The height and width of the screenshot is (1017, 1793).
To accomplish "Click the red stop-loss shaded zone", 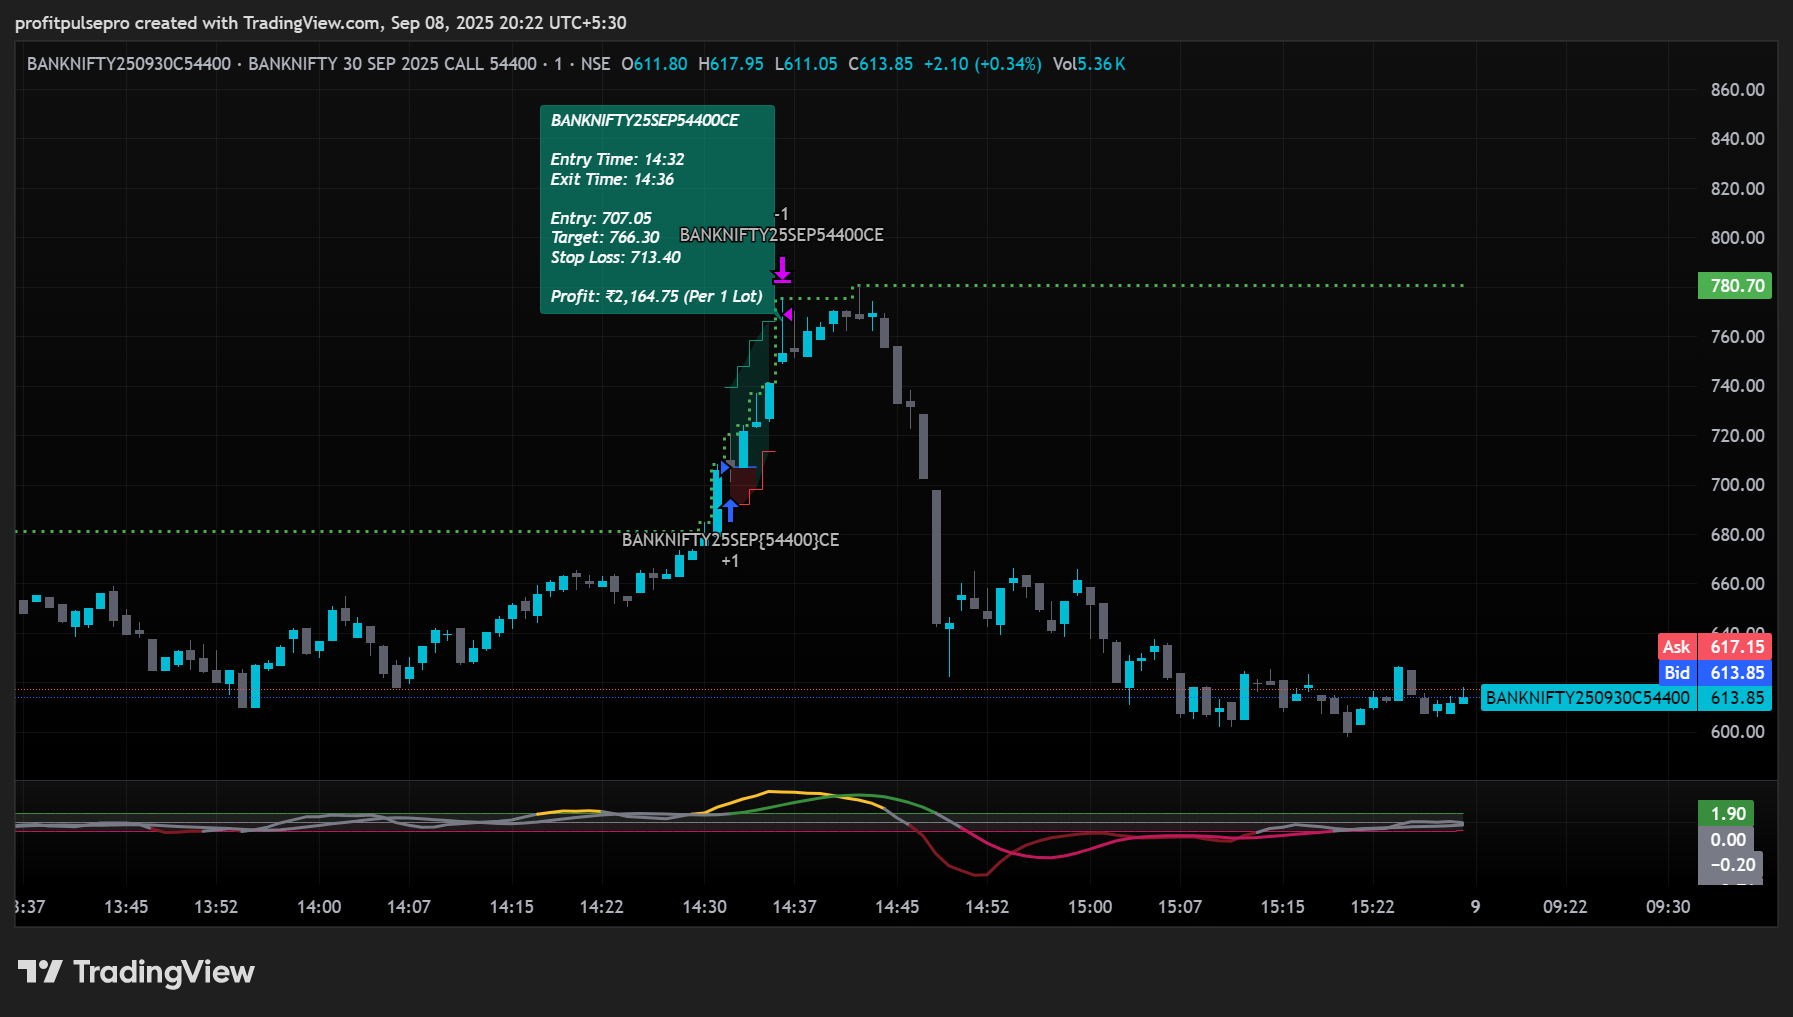I will [x=745, y=484].
